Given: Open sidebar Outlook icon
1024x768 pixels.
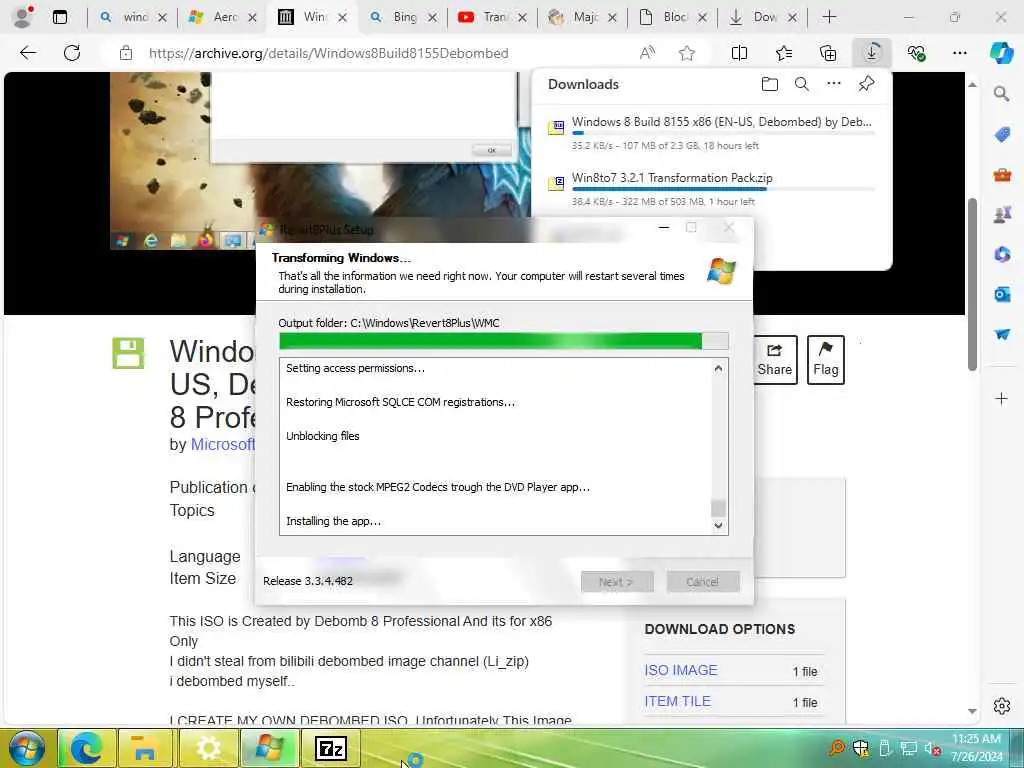Looking at the screenshot, I should click(1002, 295).
